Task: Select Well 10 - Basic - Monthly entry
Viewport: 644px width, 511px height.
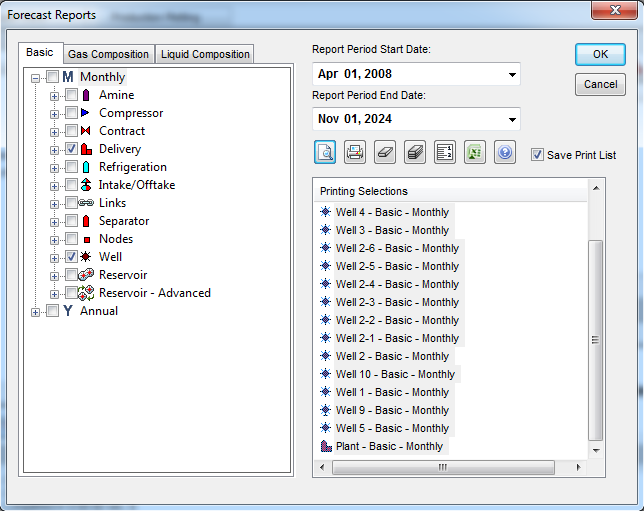Action: pyautogui.click(x=395, y=374)
